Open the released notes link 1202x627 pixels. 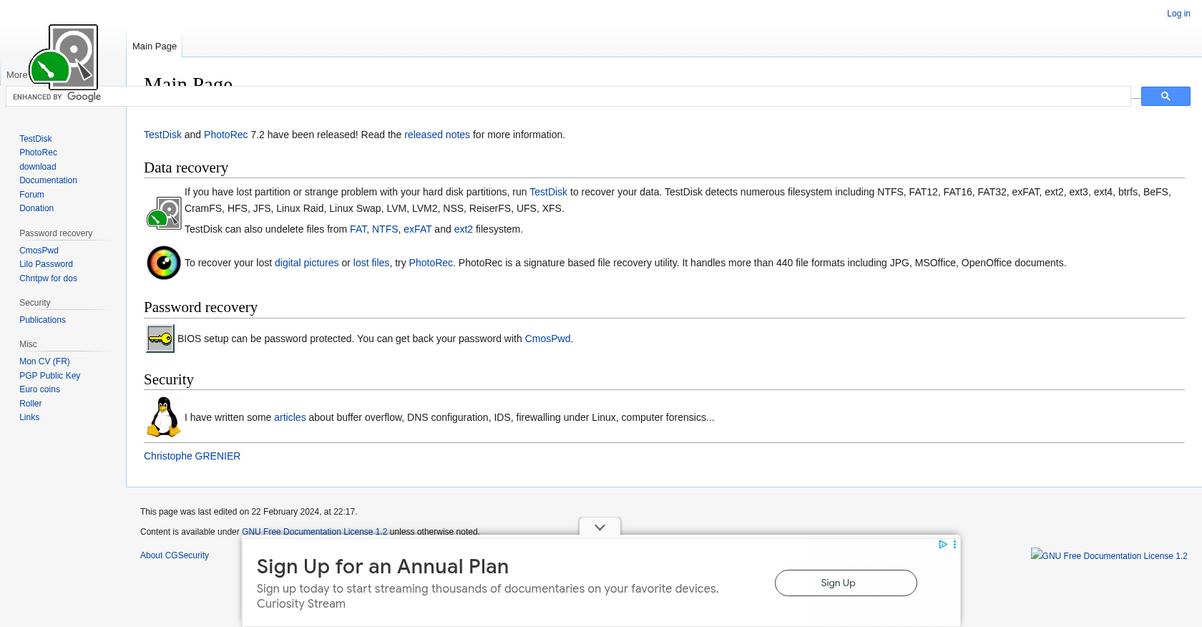pyautogui.click(x=437, y=135)
